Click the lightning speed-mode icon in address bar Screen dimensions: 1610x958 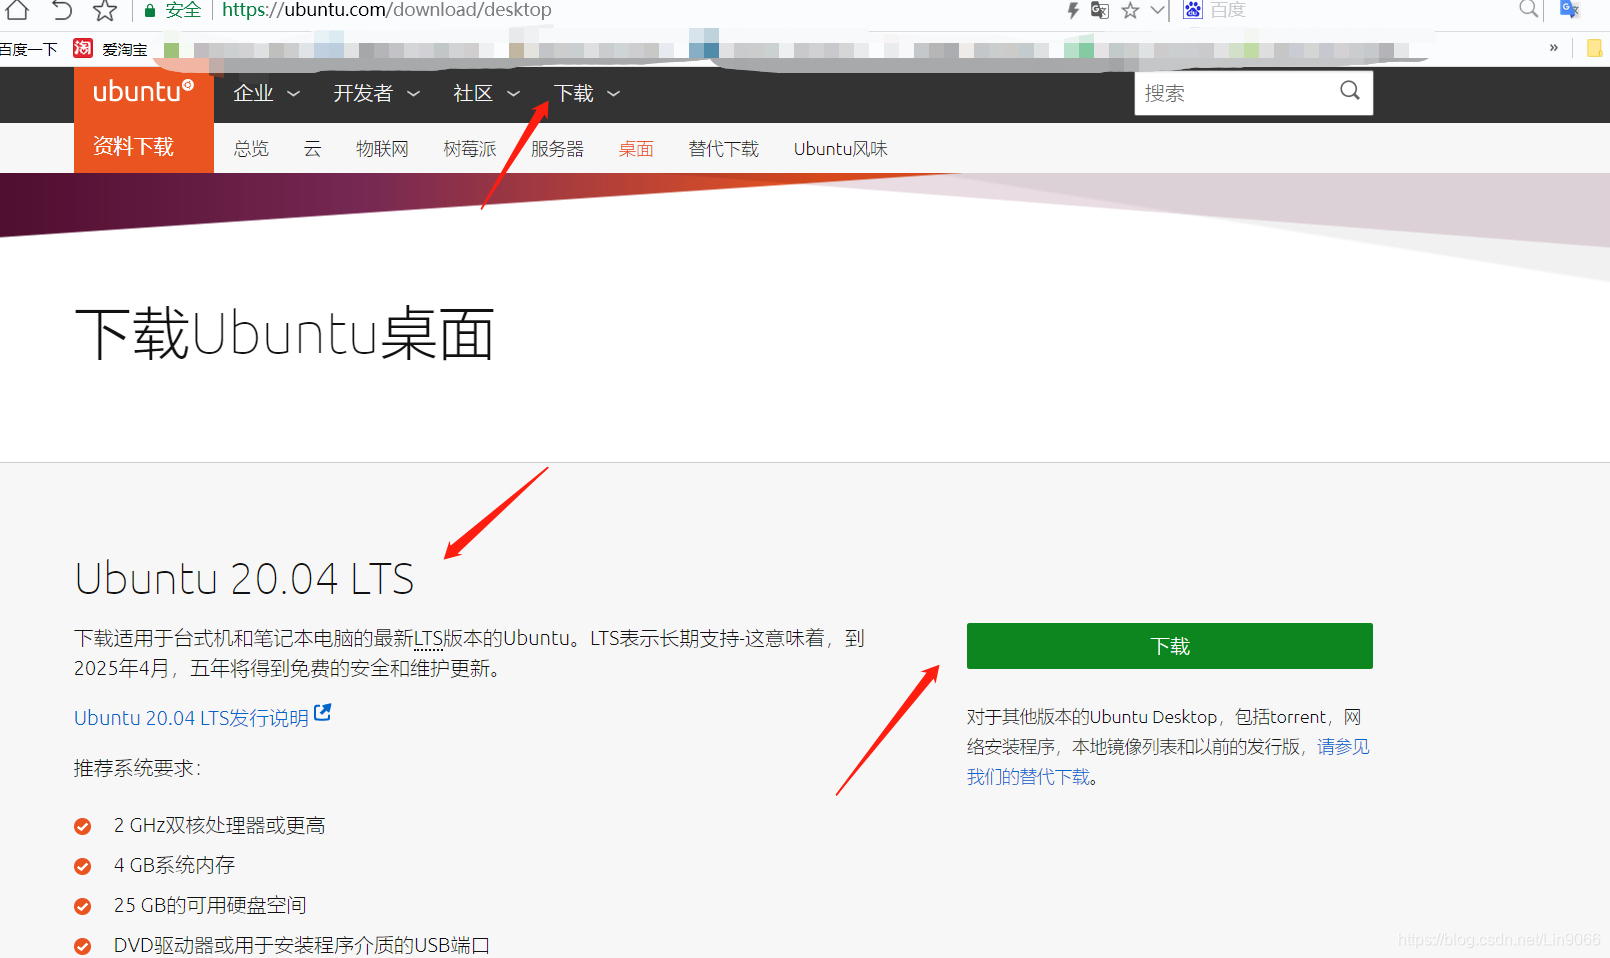coord(1073,11)
